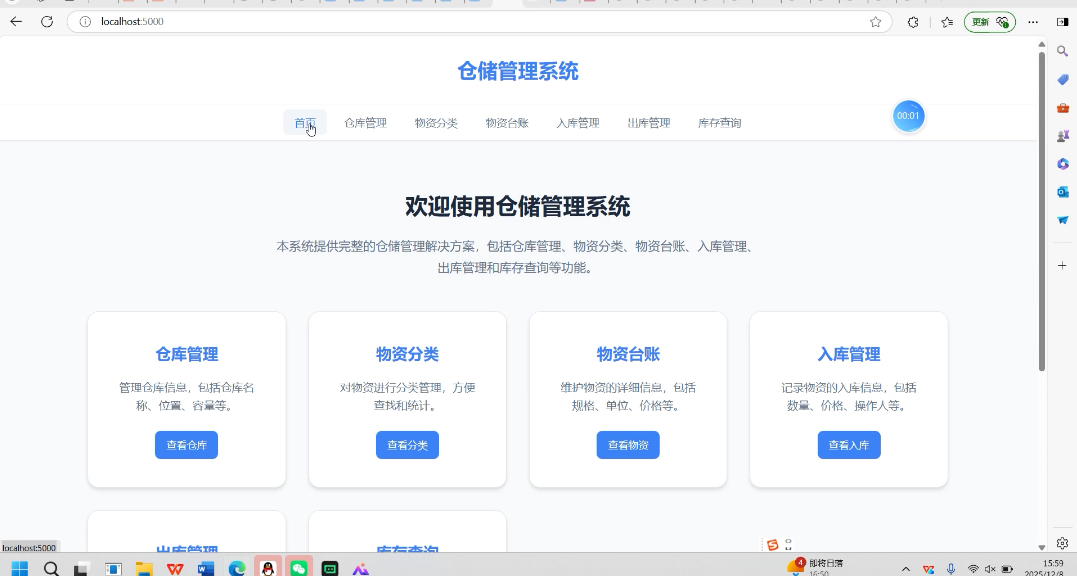Open the favorites list icon
The width and height of the screenshot is (1077, 576).
[946, 22]
